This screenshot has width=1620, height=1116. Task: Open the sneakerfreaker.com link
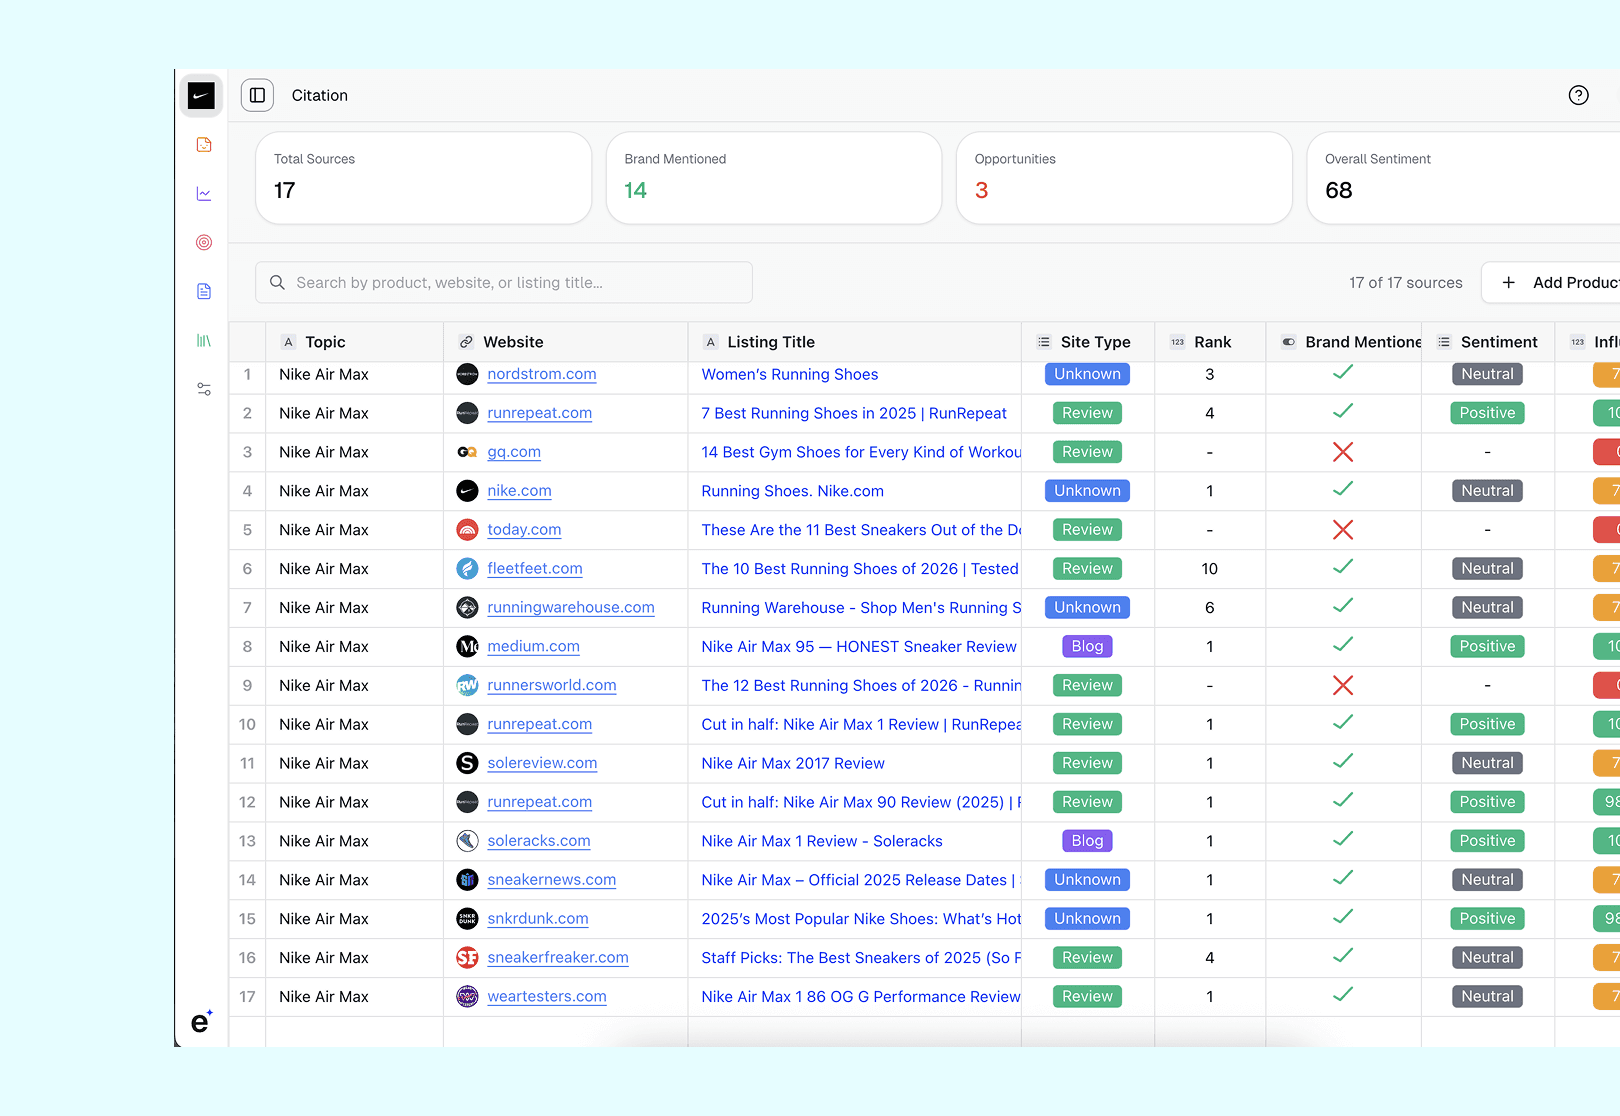[x=558, y=958]
